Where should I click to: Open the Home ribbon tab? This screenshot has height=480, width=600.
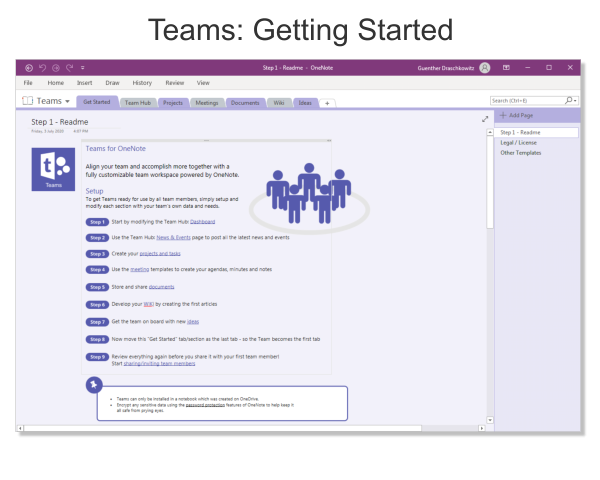(x=56, y=83)
